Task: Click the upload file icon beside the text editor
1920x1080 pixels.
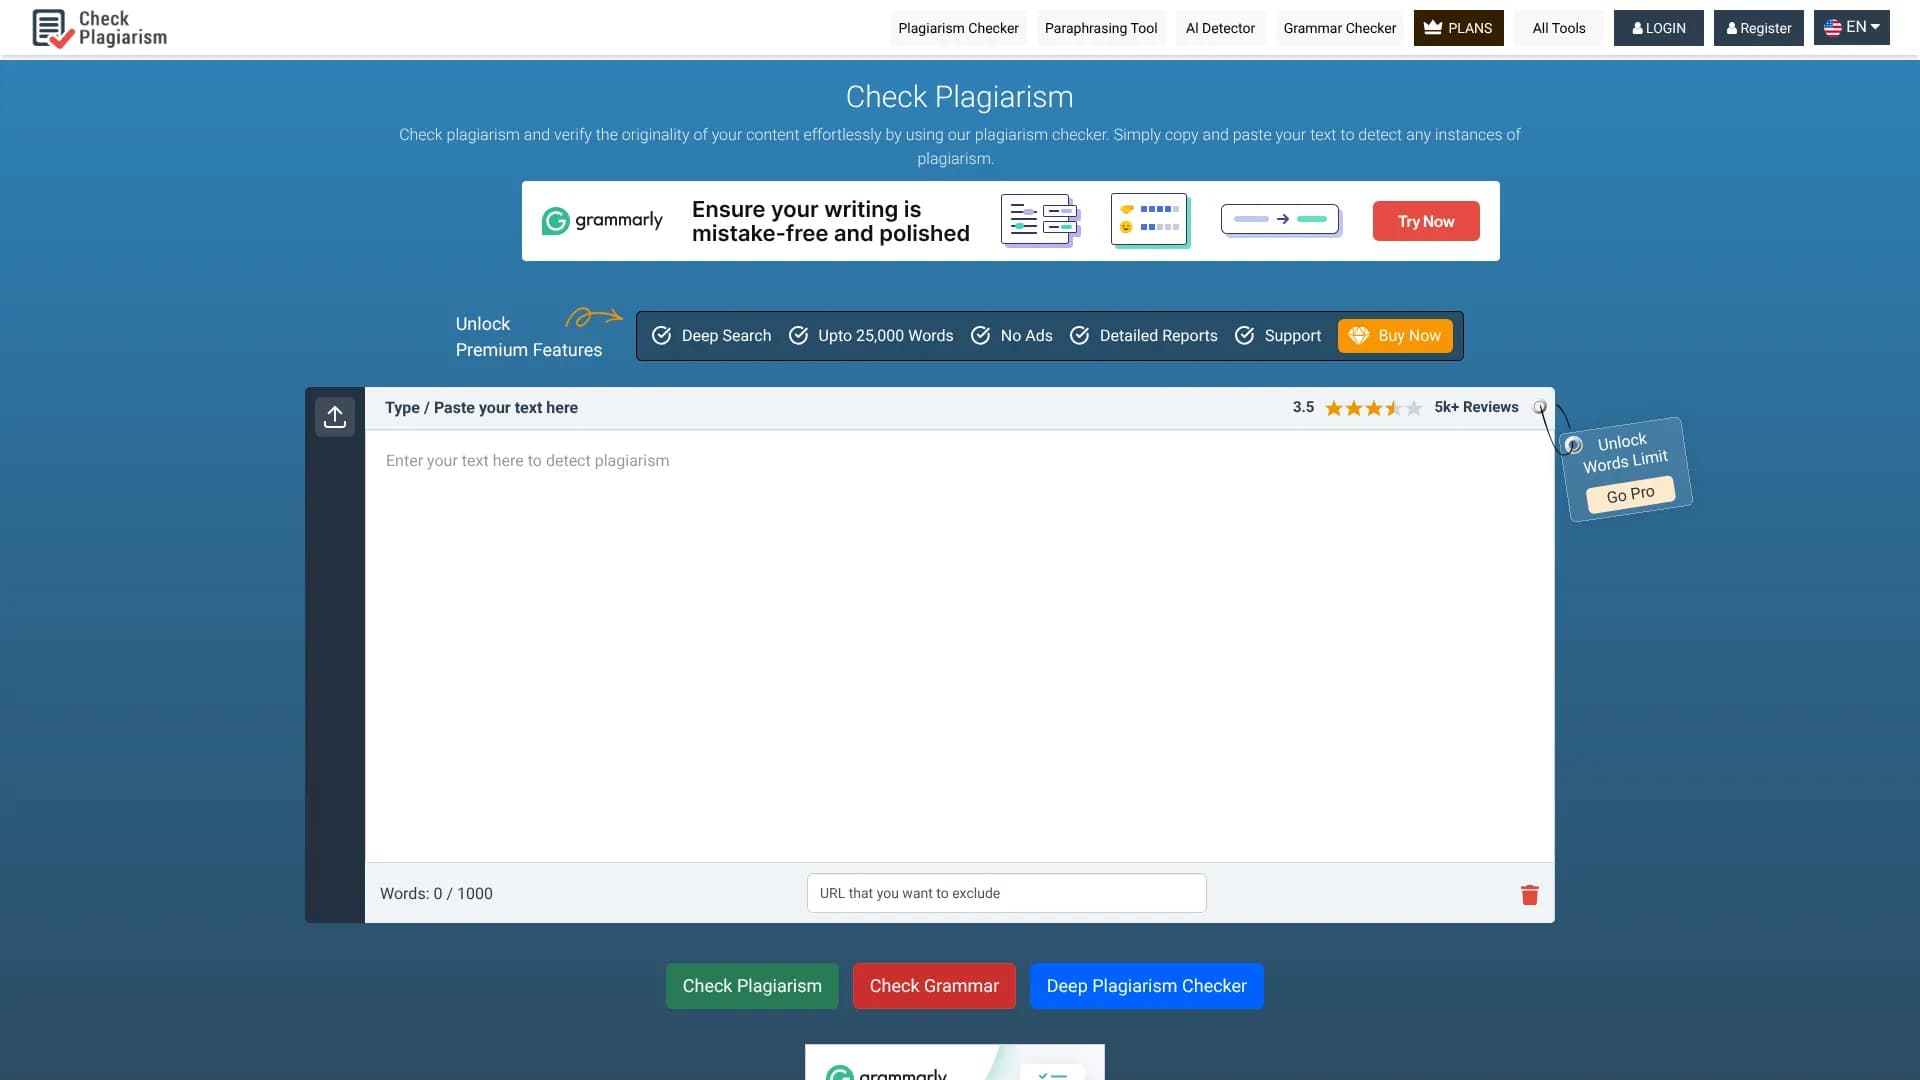Action: (x=335, y=417)
